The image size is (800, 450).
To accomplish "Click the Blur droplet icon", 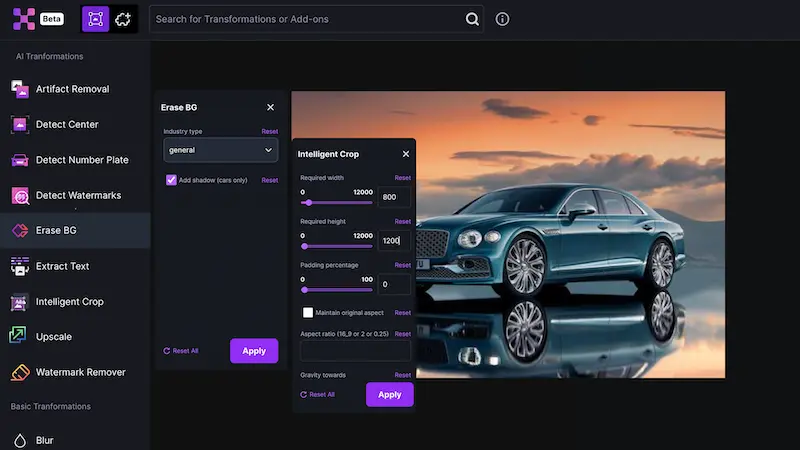I will click(x=20, y=440).
